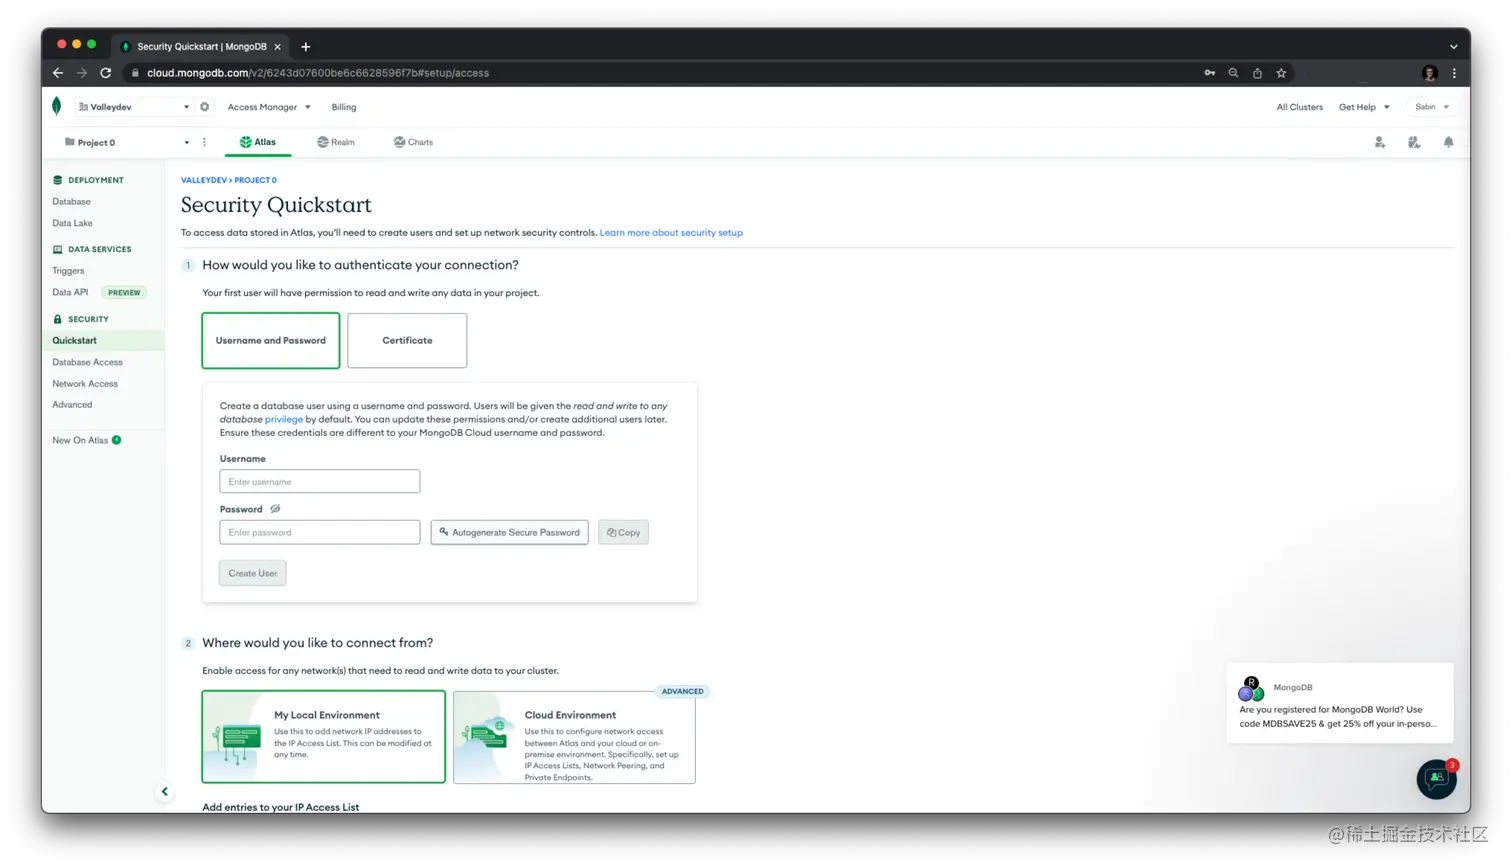Open the project activity feed icon
Image resolution: width=1512 pixels, height=868 pixels.
[x=1414, y=142]
